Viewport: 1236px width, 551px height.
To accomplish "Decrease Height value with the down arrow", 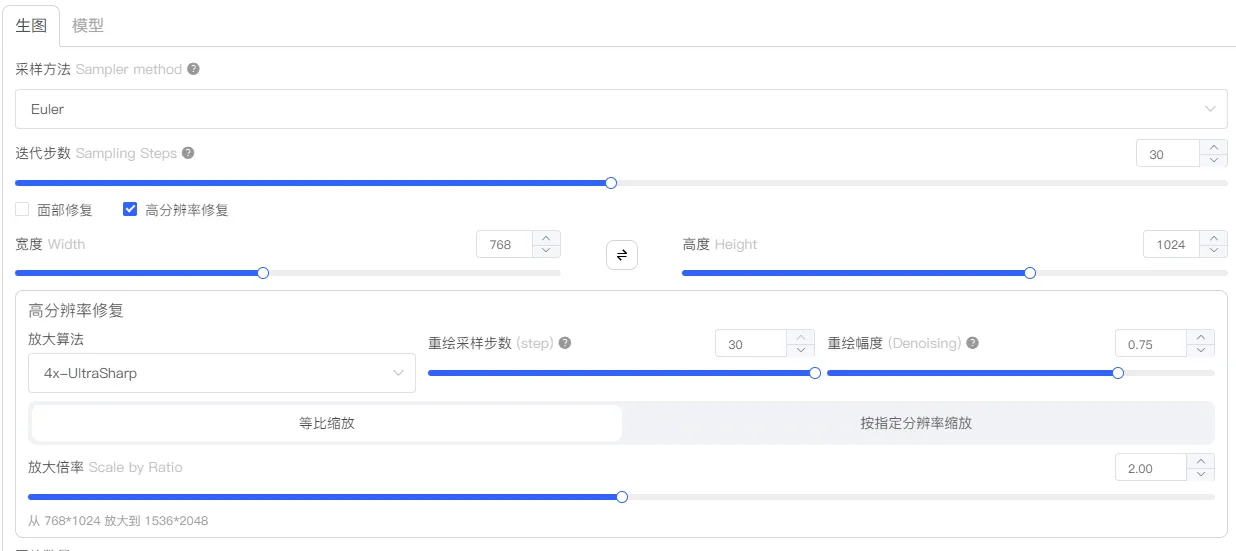I will [1213, 251].
